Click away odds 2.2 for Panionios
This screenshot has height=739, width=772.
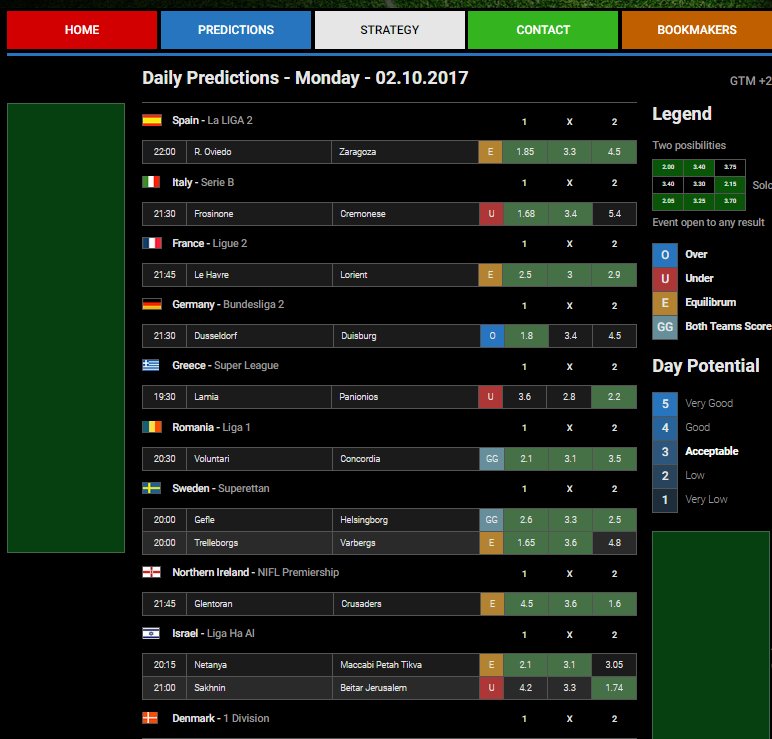point(614,397)
